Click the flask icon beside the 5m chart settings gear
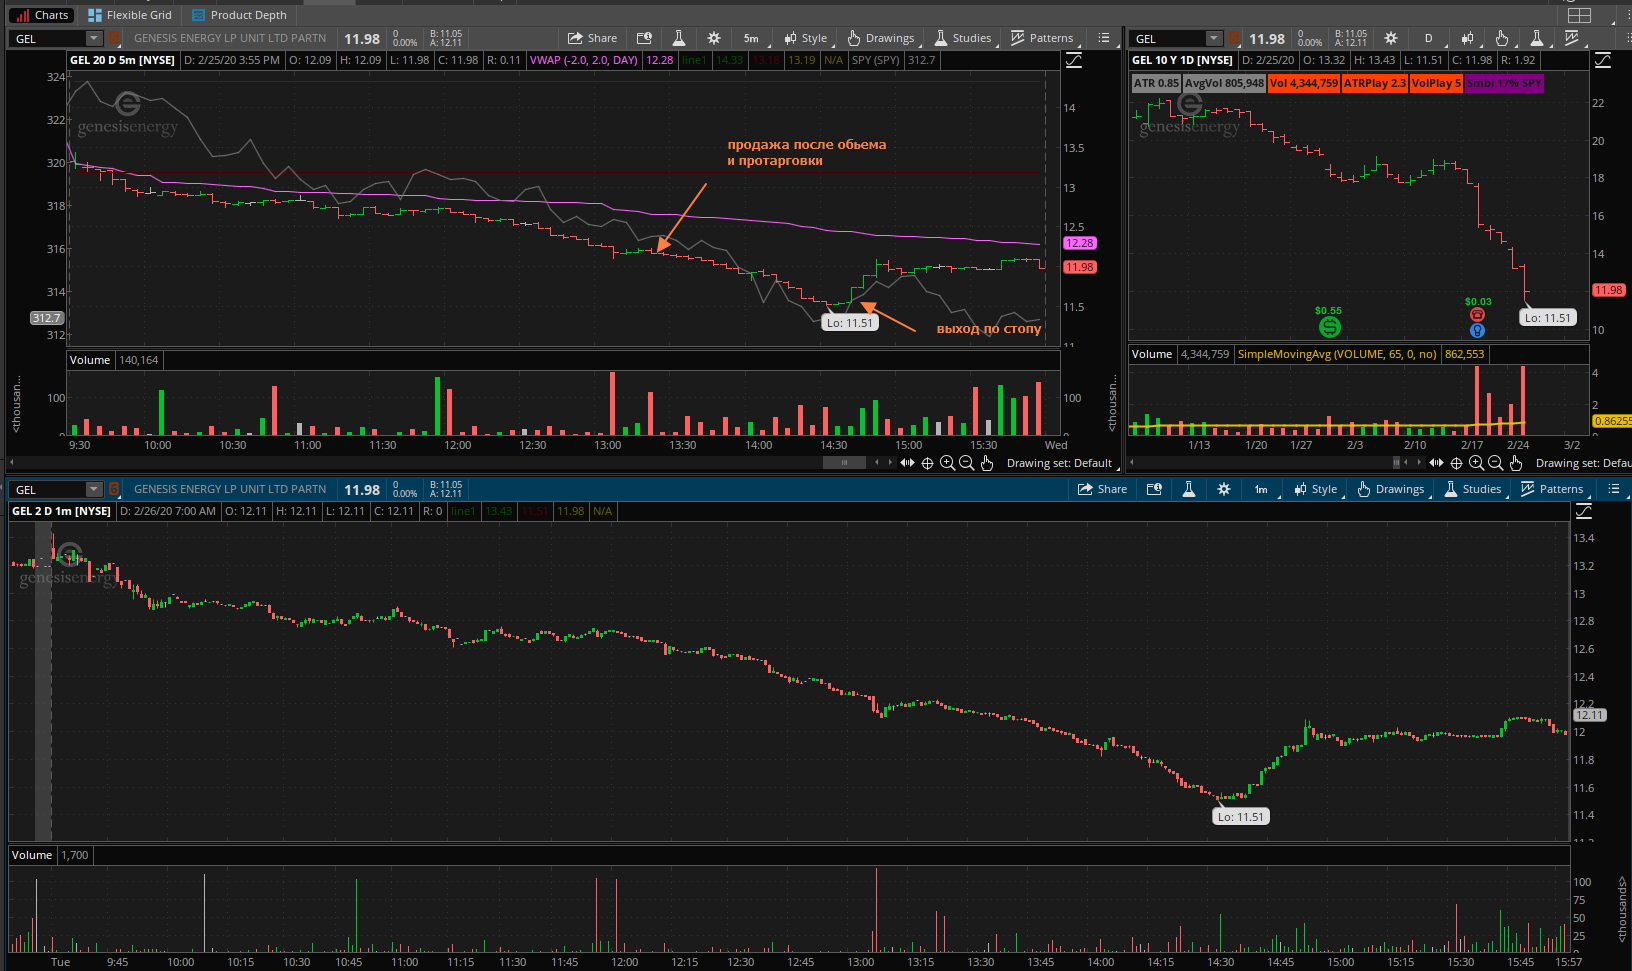The height and width of the screenshot is (971, 1632). point(678,38)
